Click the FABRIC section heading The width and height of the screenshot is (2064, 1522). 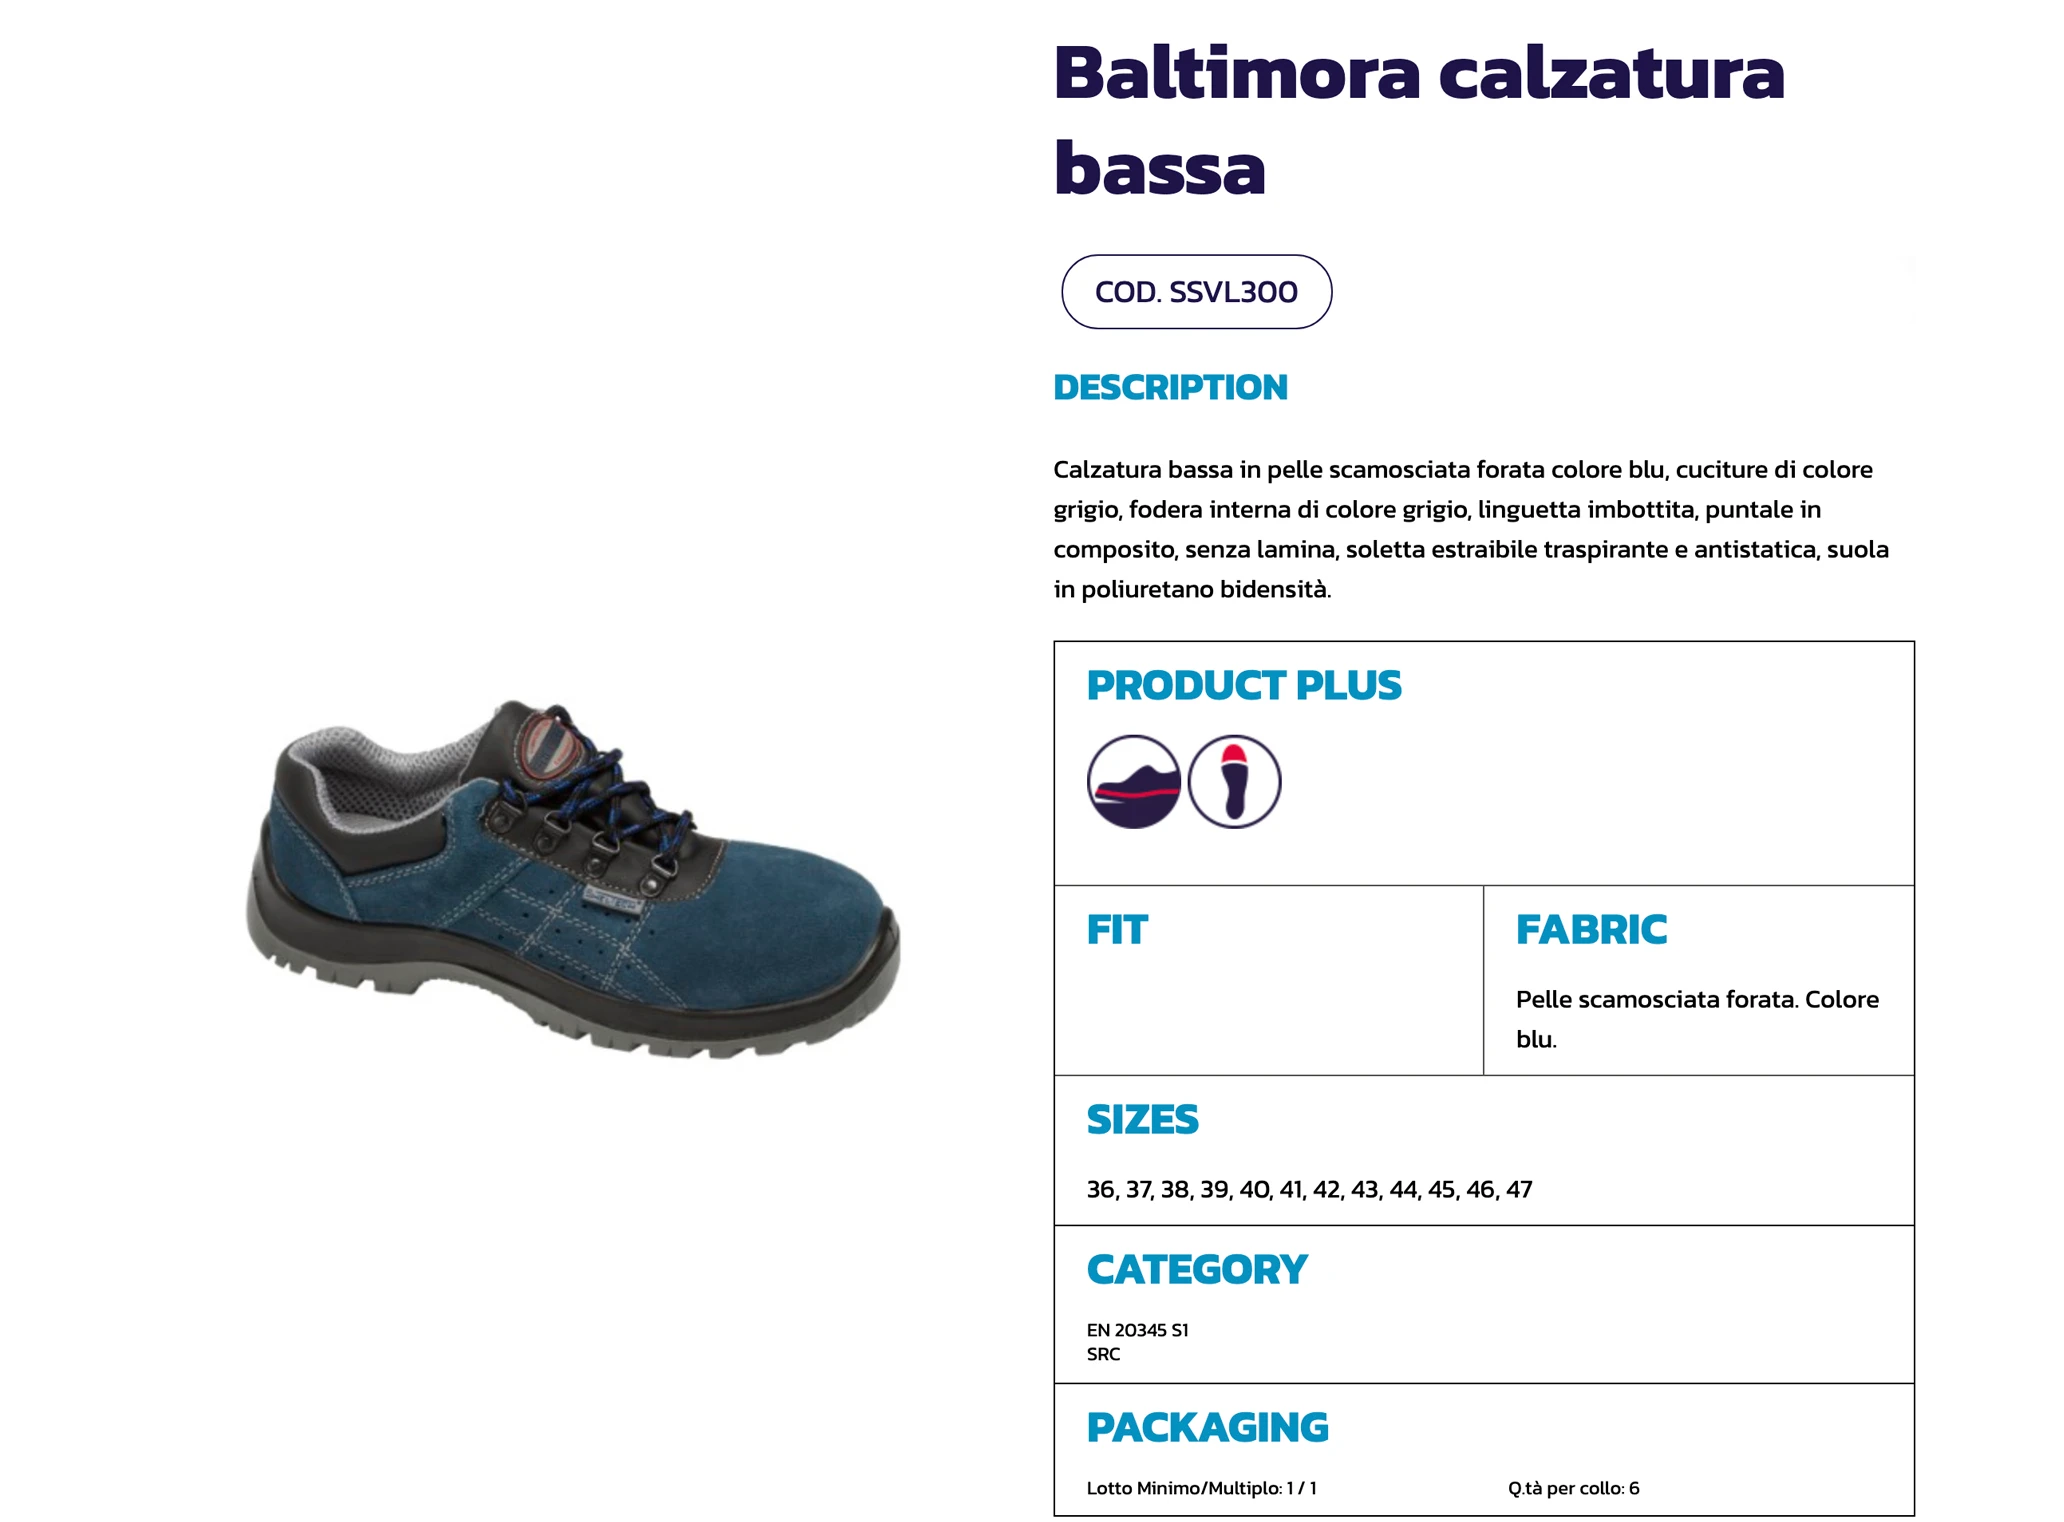[x=1591, y=930]
